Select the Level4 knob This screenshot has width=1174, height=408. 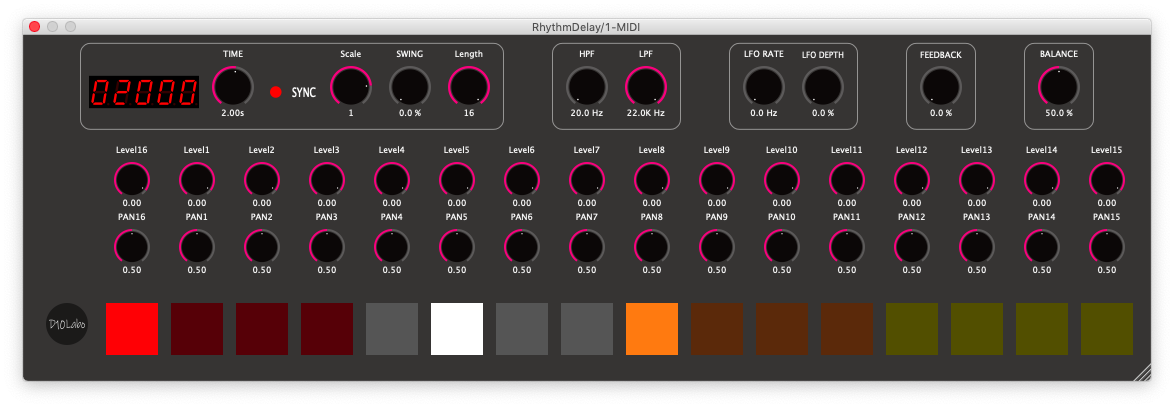pyautogui.click(x=392, y=180)
